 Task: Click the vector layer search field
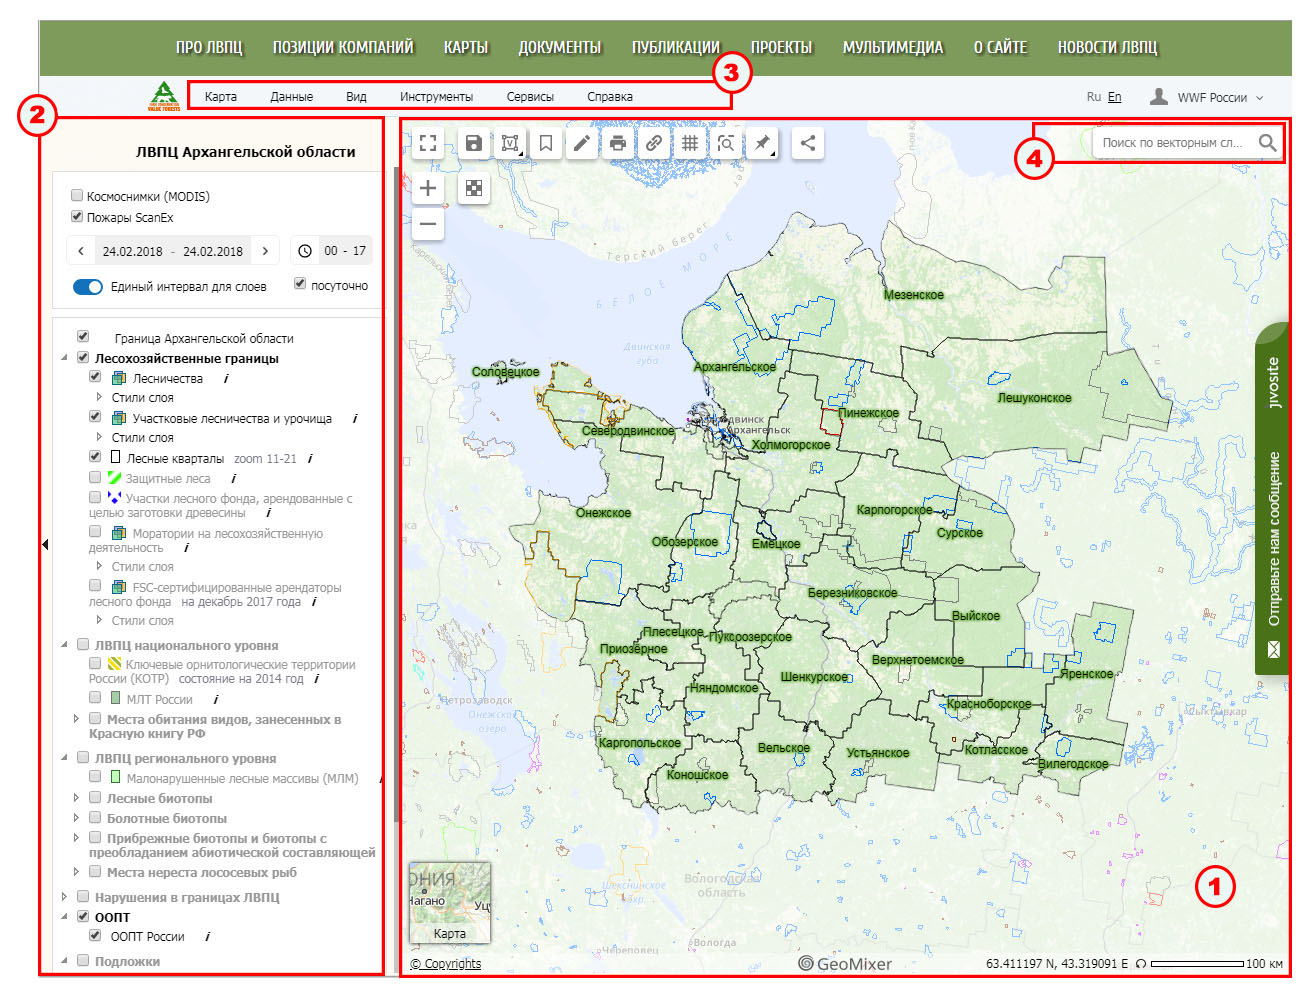tap(1172, 143)
